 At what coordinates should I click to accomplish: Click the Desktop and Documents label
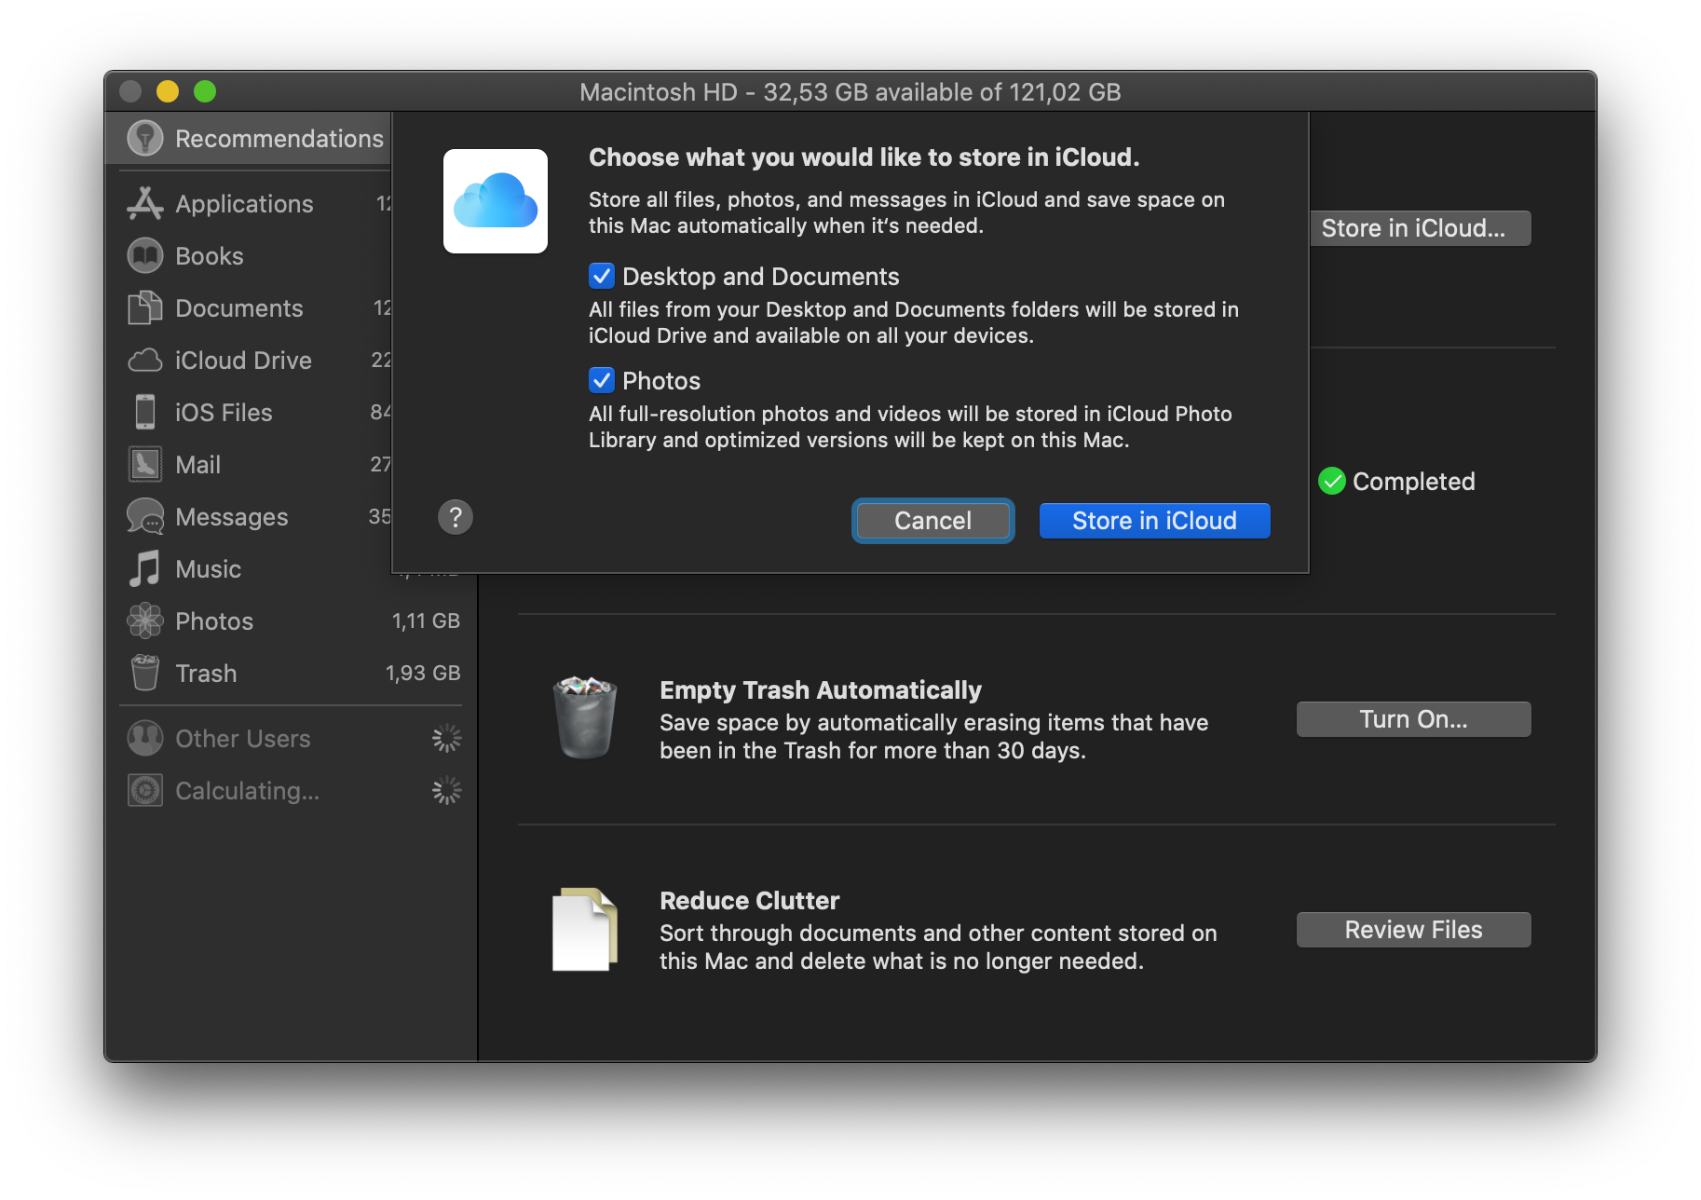click(761, 276)
